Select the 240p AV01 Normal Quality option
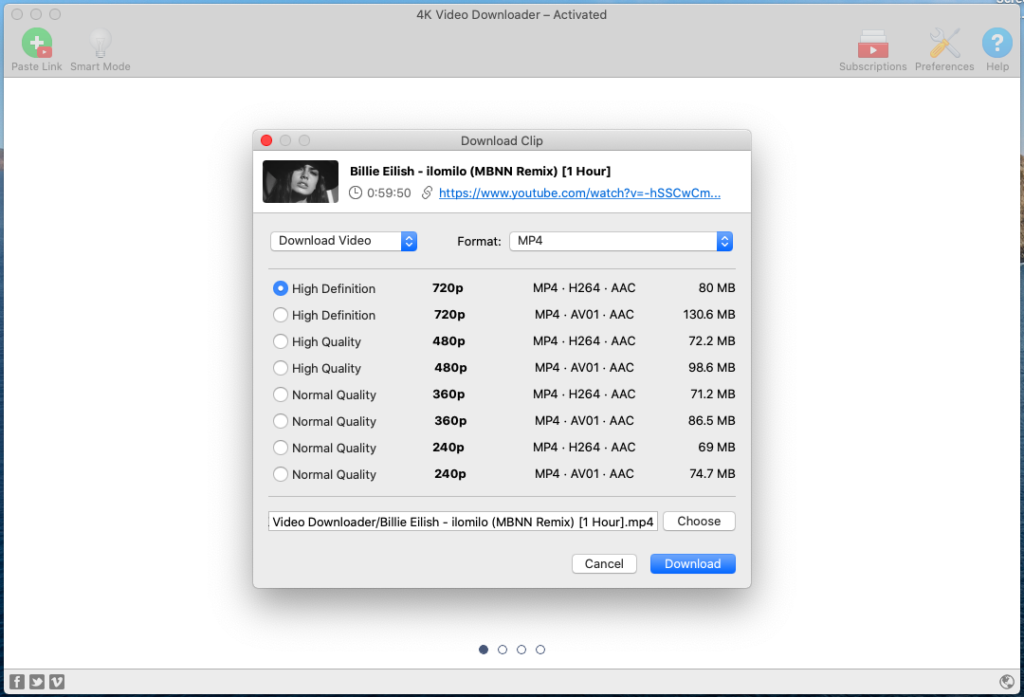The width and height of the screenshot is (1024, 697). (x=280, y=474)
